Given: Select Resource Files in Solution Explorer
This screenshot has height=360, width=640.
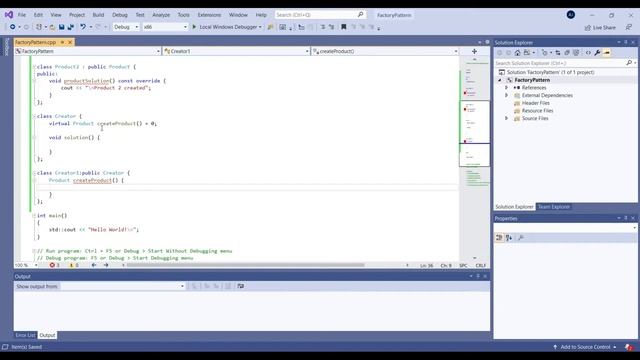Looking at the screenshot, I should click(x=537, y=111).
